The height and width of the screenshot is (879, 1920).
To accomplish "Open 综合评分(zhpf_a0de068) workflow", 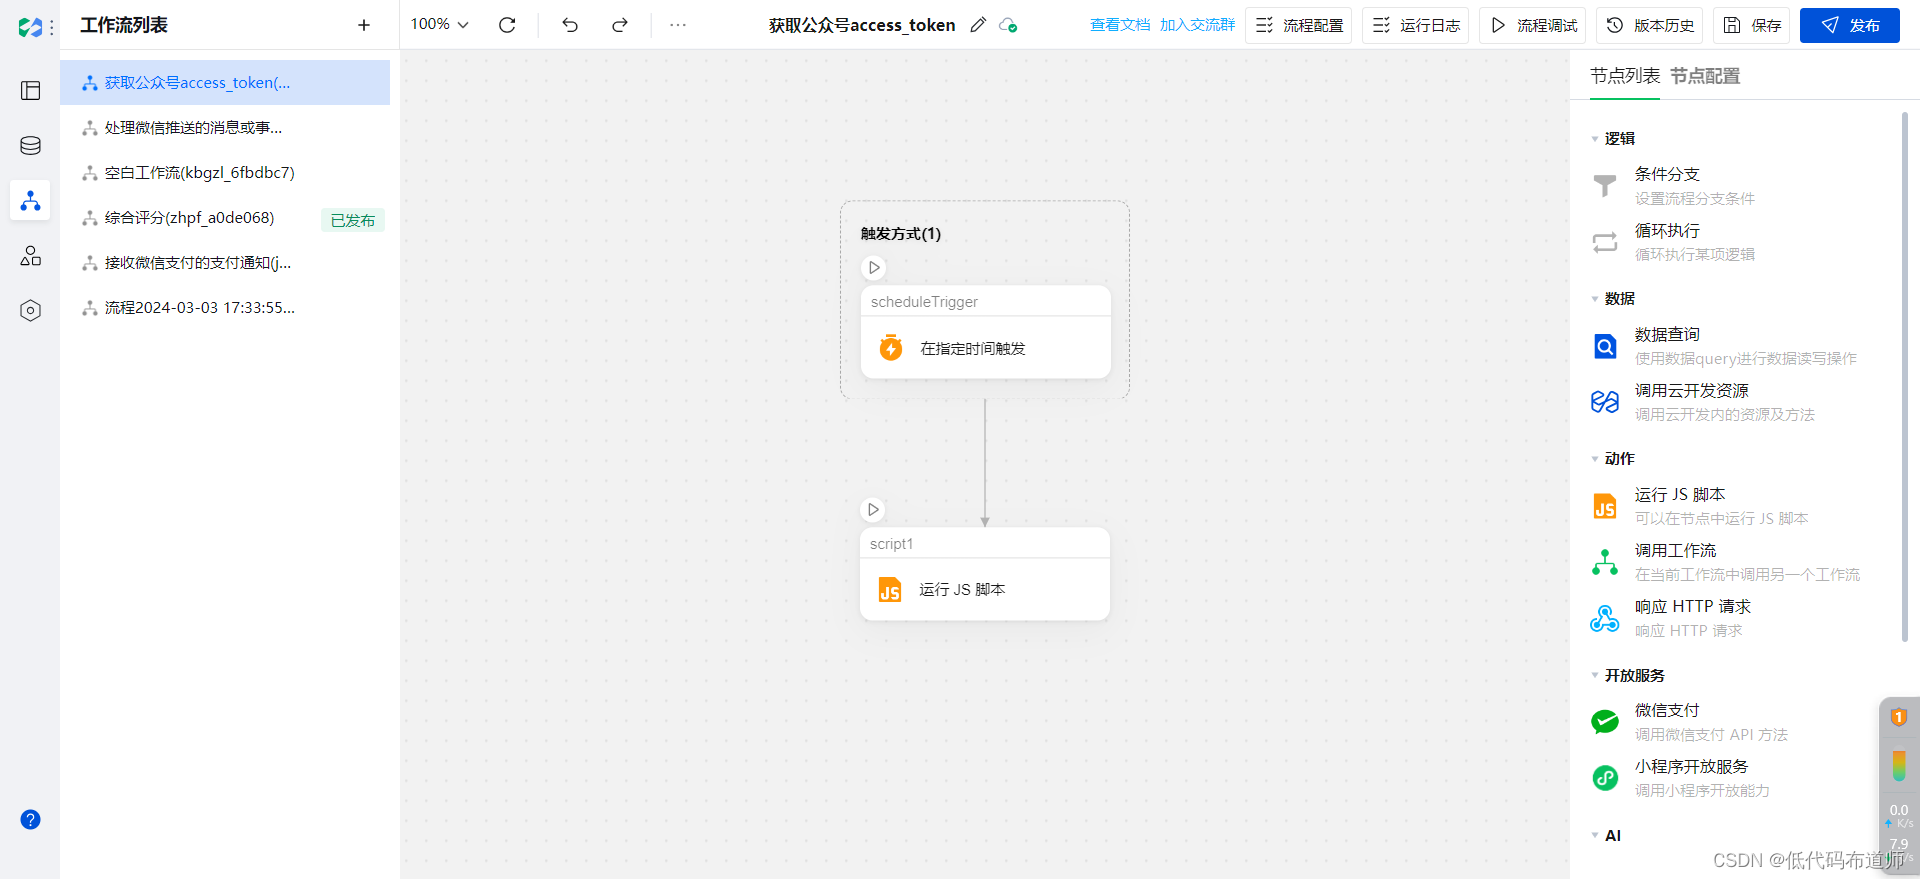I will click(225, 218).
